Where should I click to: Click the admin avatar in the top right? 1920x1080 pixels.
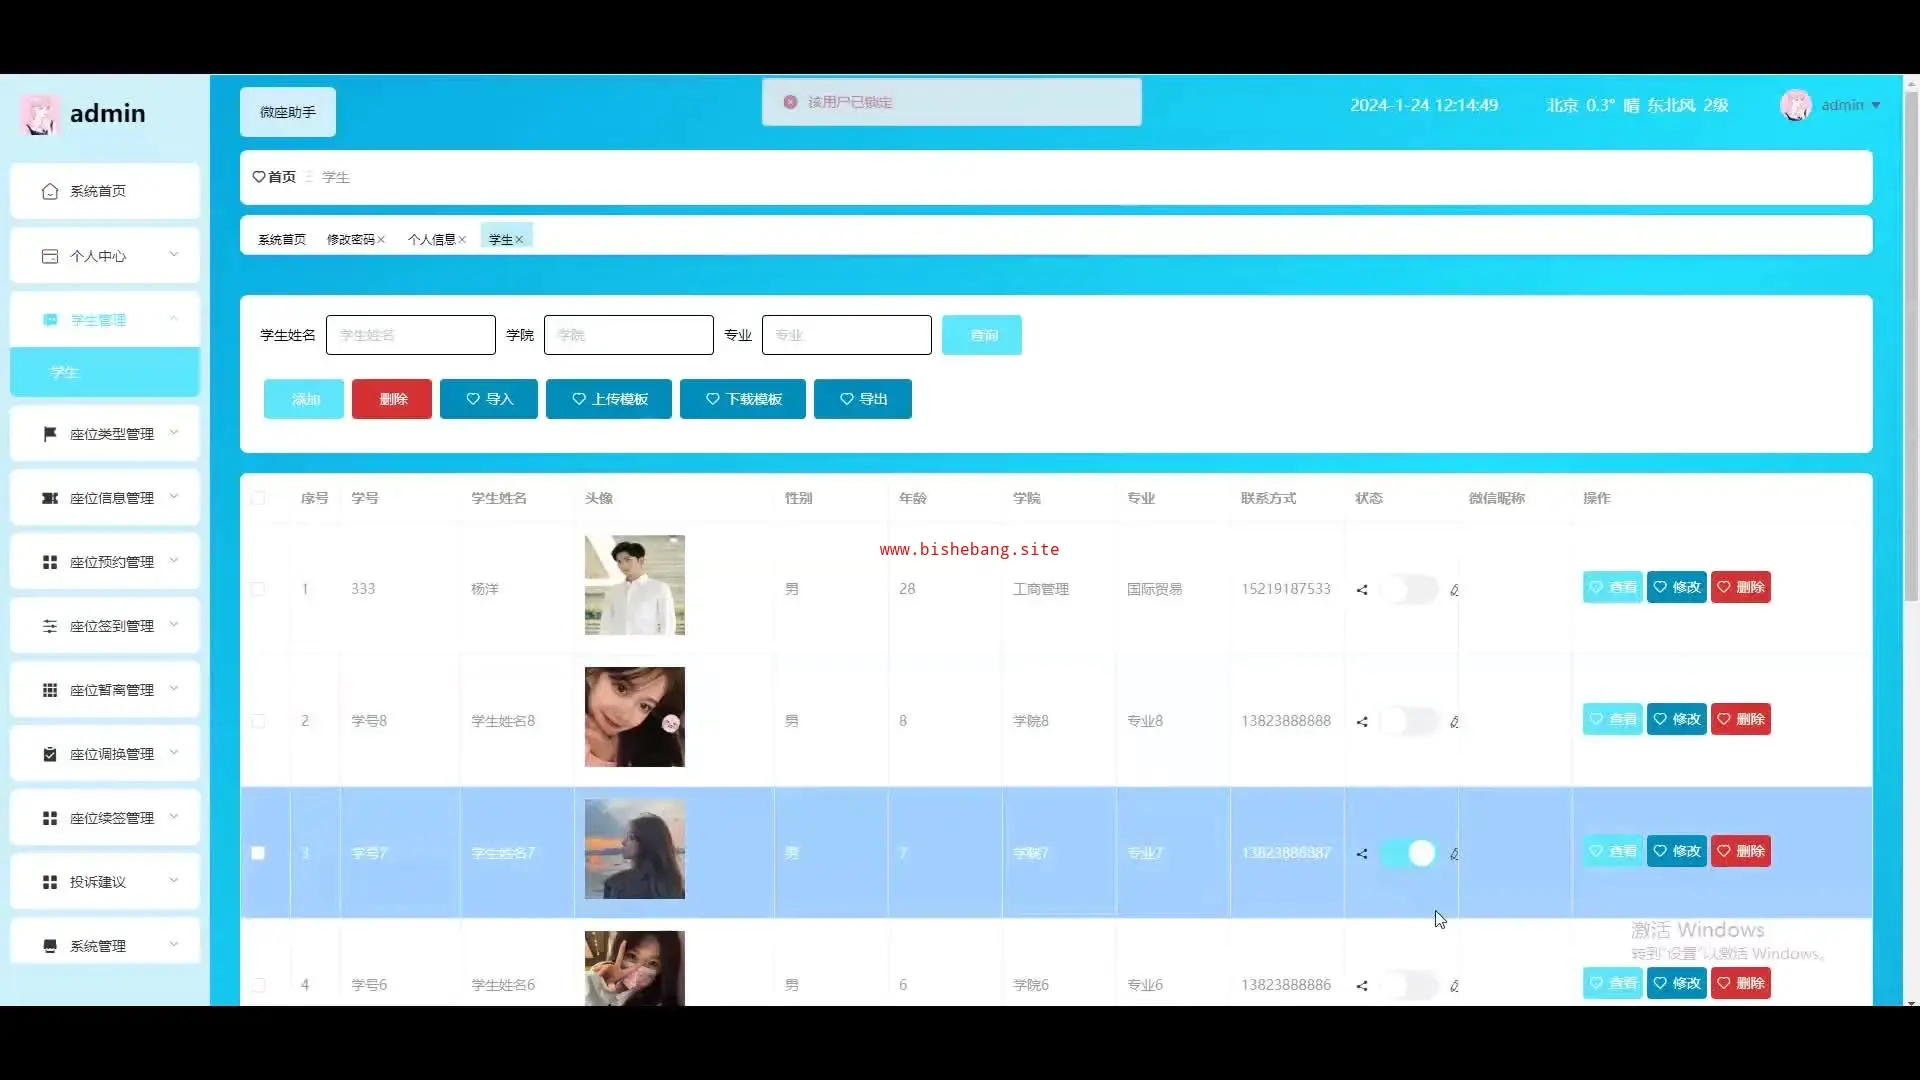point(1796,105)
